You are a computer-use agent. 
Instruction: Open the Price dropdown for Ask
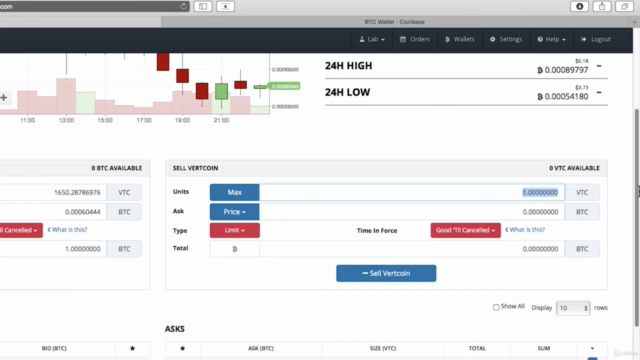pos(234,212)
